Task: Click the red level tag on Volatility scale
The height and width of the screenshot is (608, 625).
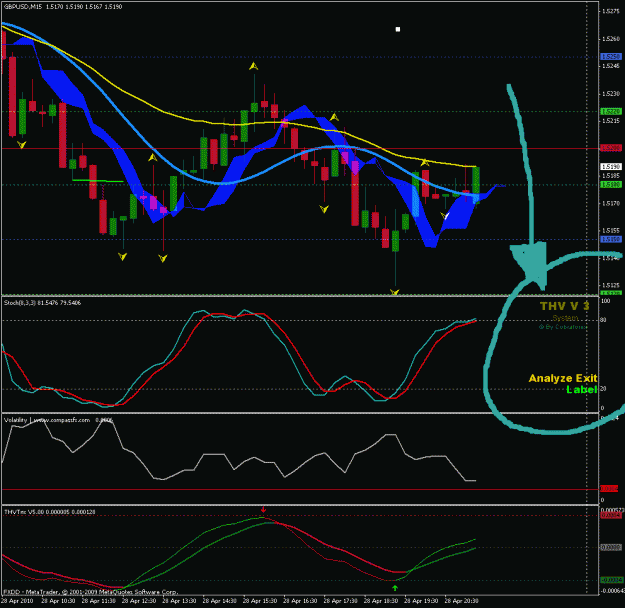Action: 609,489
